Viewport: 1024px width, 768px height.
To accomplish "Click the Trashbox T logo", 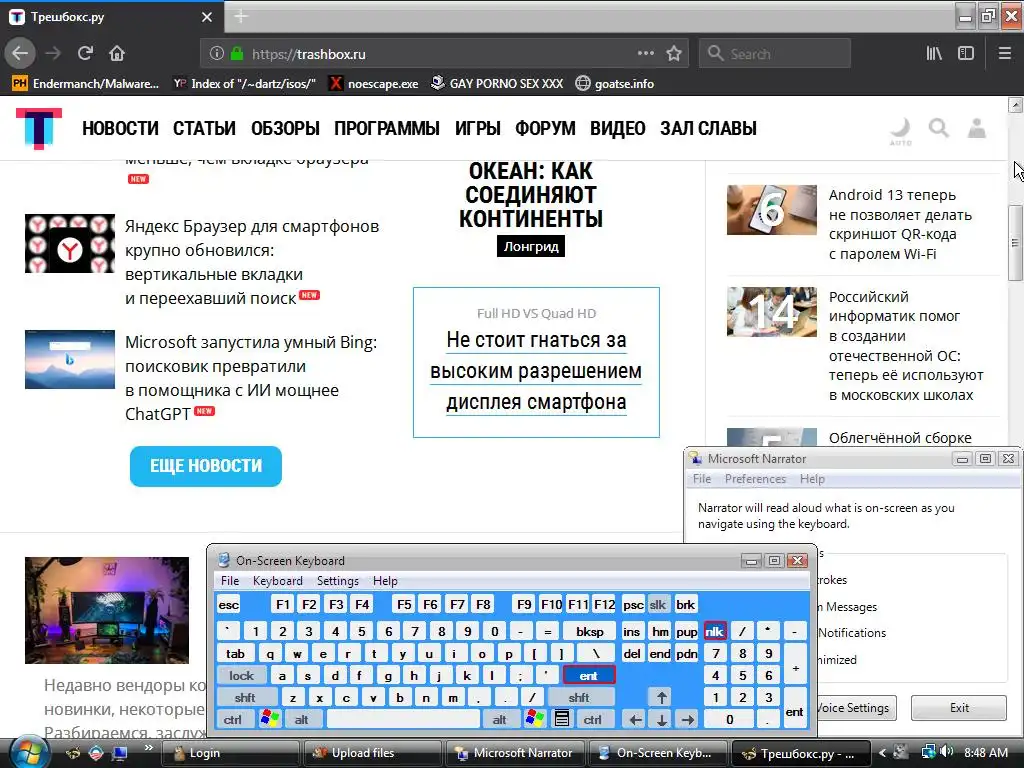I will point(39,128).
